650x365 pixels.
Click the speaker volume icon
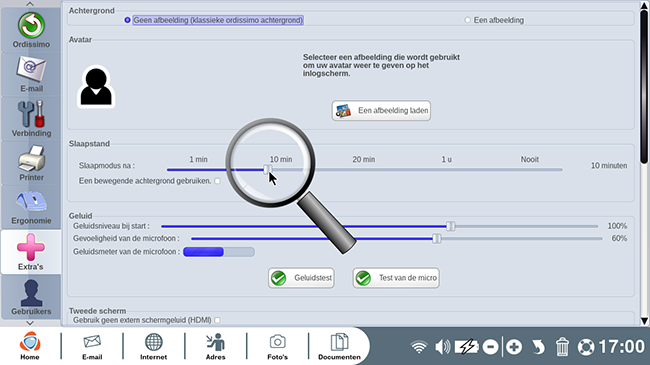point(442,346)
